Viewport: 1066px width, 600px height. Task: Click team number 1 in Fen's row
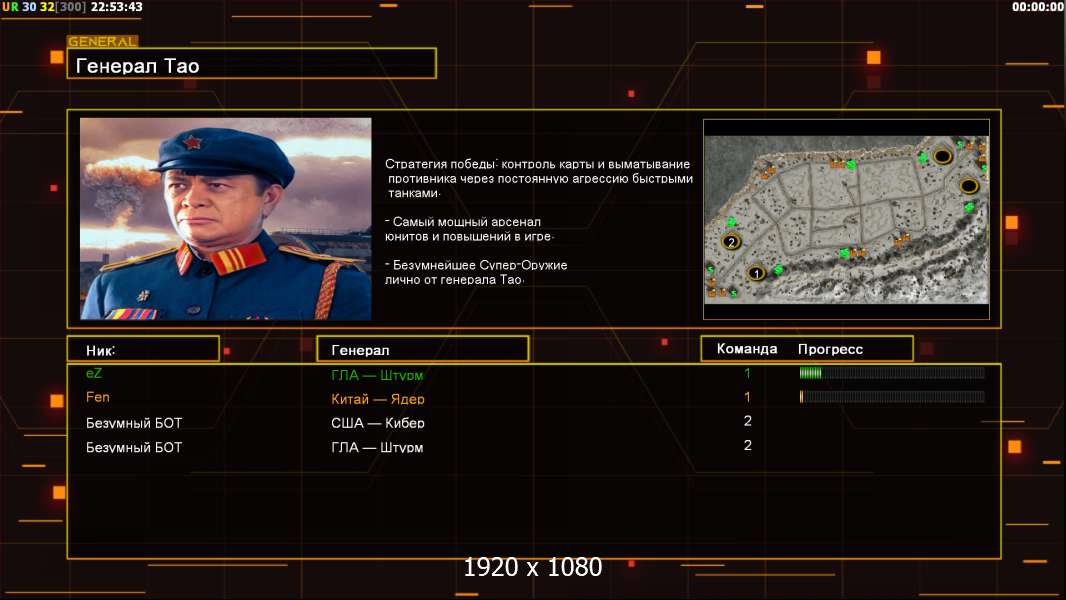(747, 397)
